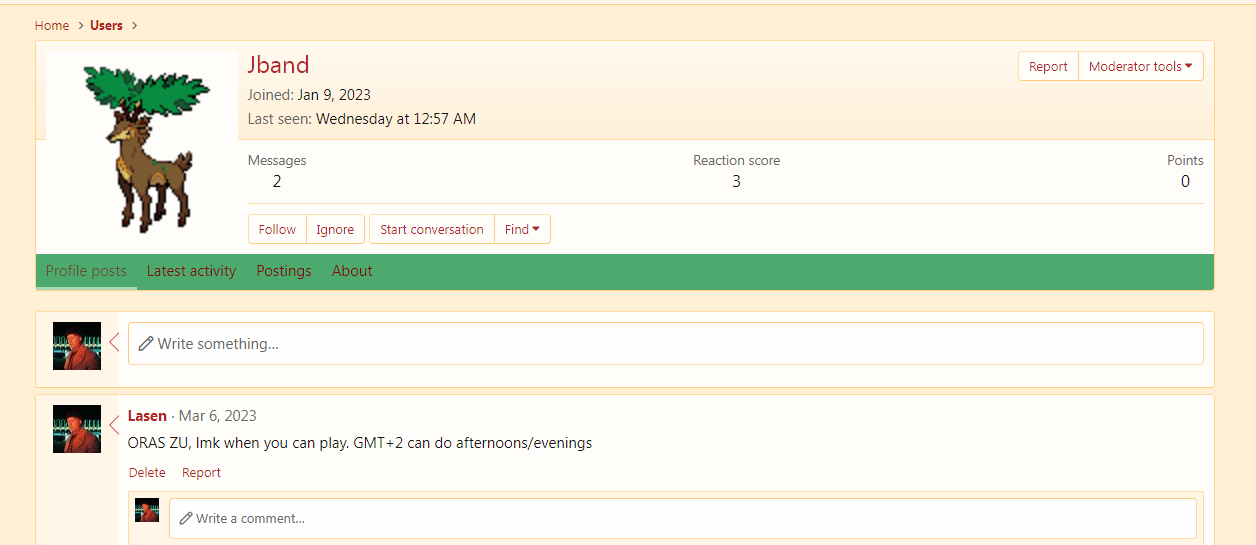Click your avatar beside Write something box
The width and height of the screenshot is (1256, 545).
77,346
